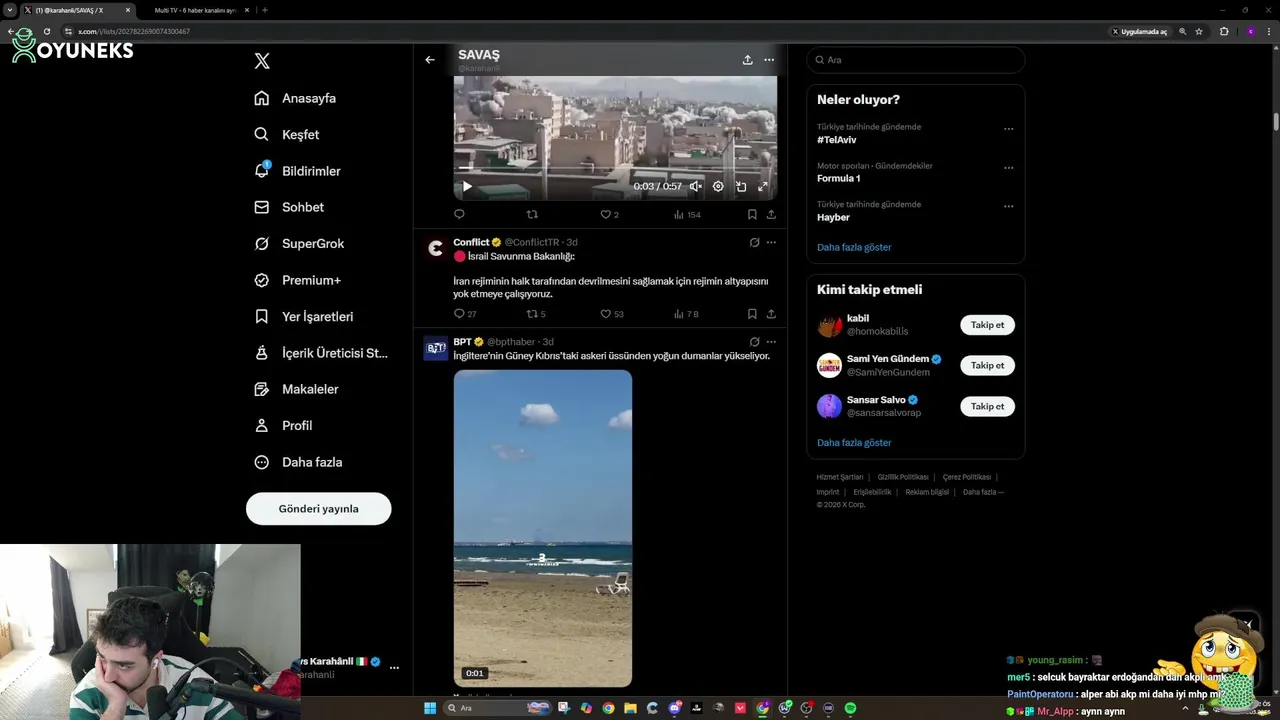The image size is (1280, 720).
Task: Reload page using browser refresh icon
Action: pyautogui.click(x=47, y=31)
